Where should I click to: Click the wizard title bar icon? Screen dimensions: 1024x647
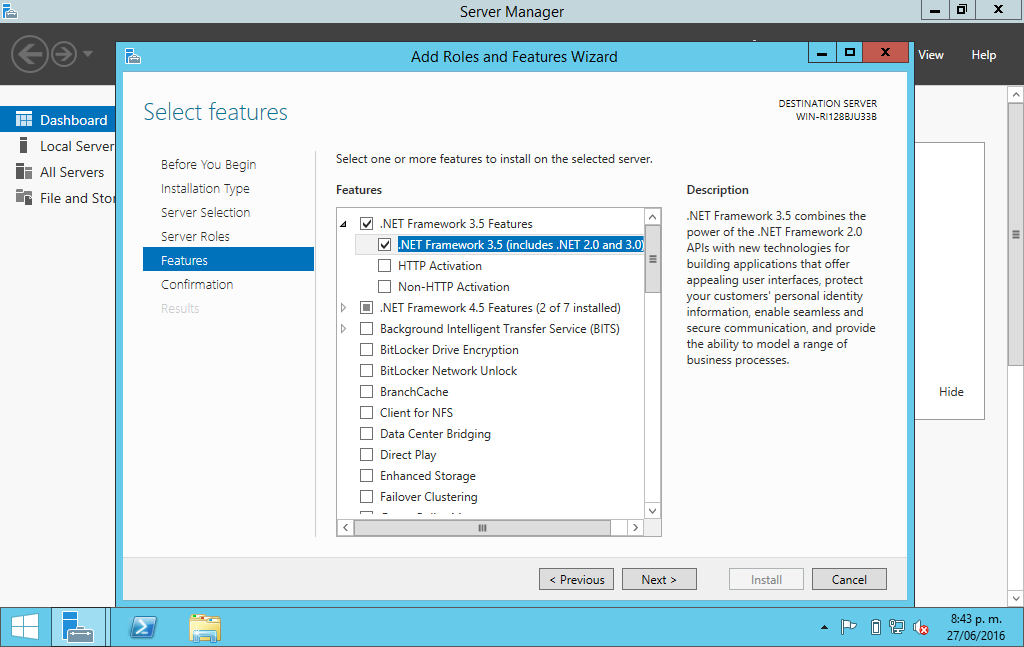133,57
